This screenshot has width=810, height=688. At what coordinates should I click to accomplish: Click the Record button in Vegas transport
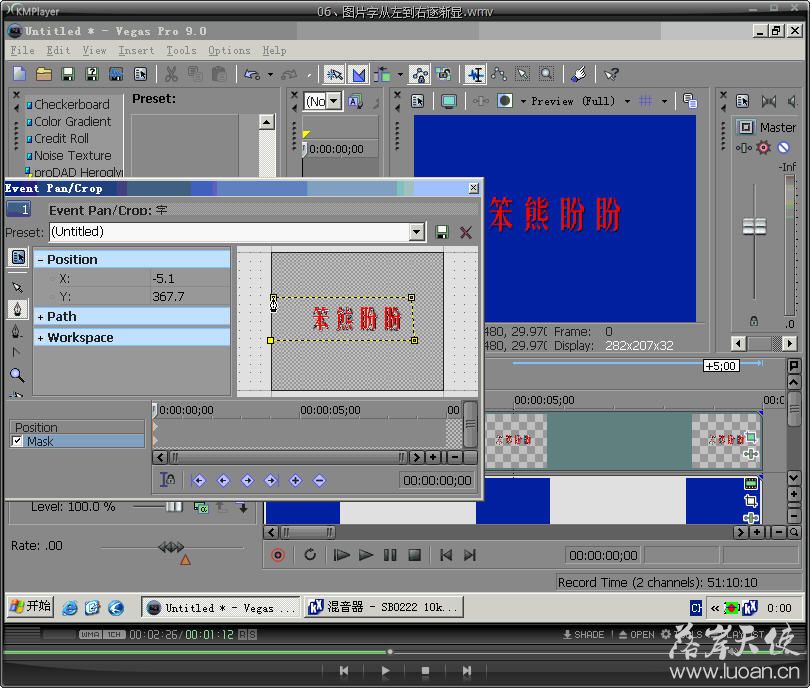pos(278,555)
